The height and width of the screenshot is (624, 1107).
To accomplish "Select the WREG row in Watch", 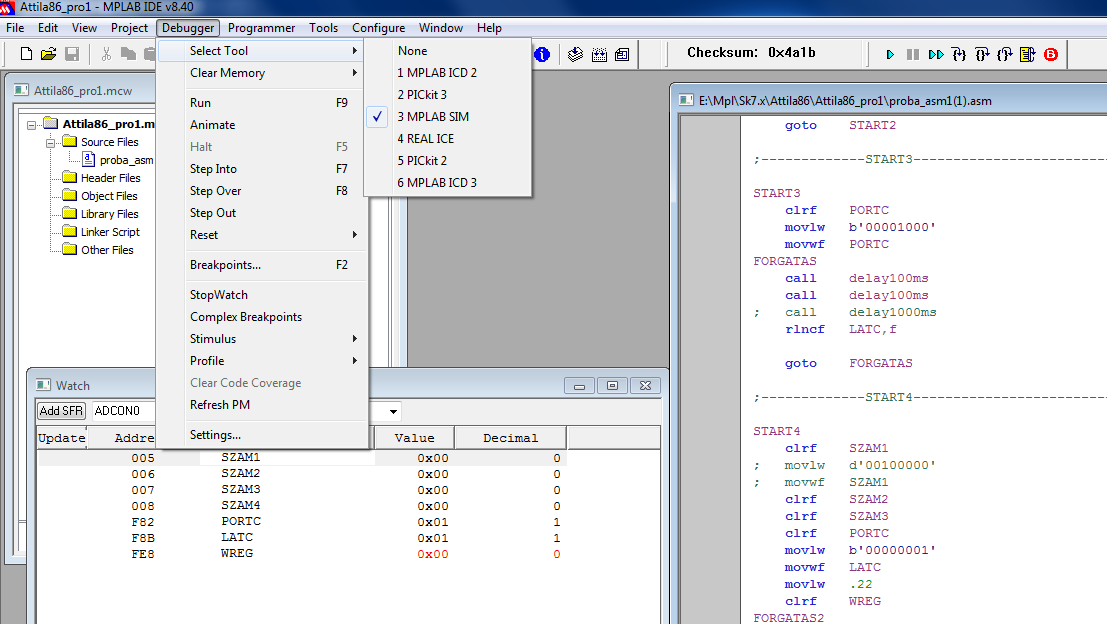I will pos(302,554).
